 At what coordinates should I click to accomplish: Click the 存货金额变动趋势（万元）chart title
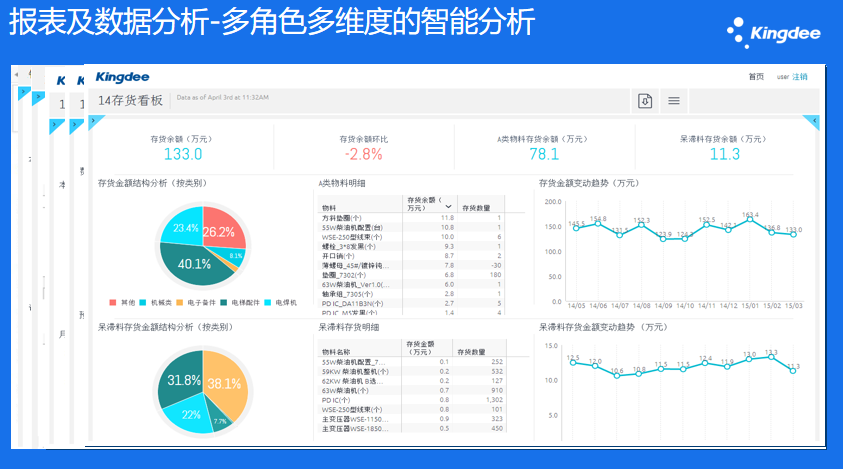click(x=589, y=183)
